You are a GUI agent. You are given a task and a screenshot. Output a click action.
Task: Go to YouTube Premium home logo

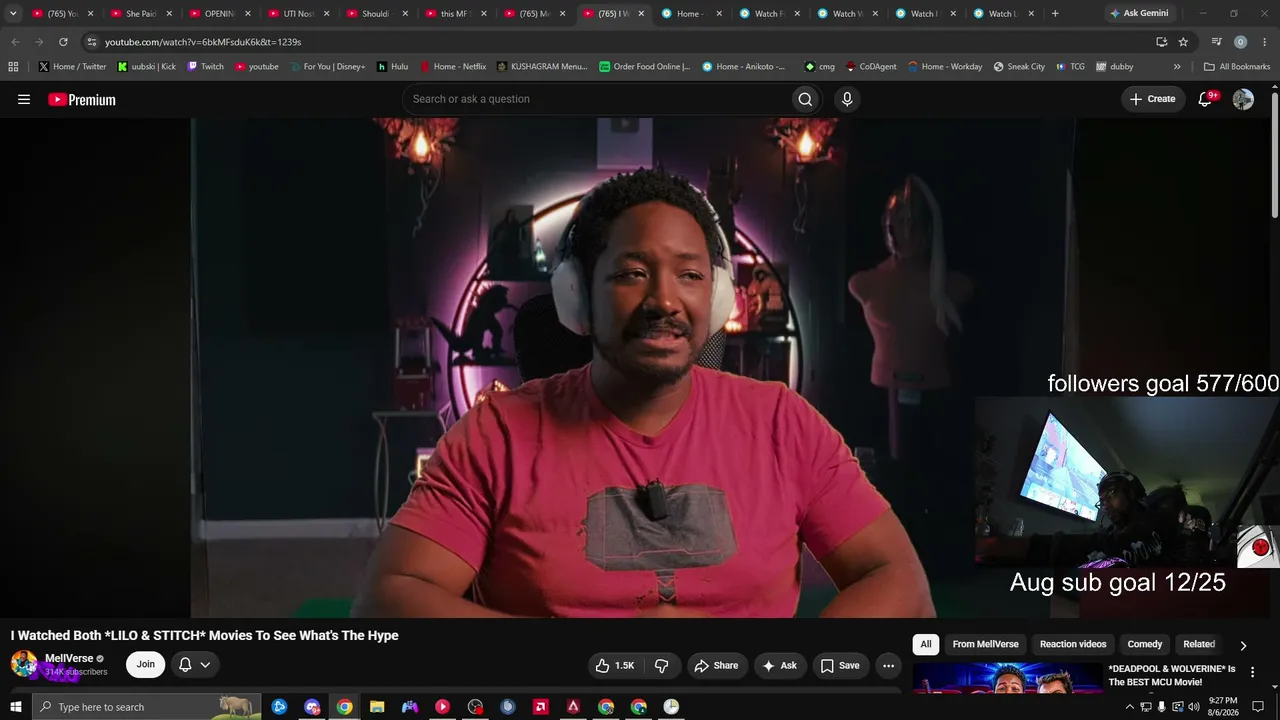tap(82, 99)
